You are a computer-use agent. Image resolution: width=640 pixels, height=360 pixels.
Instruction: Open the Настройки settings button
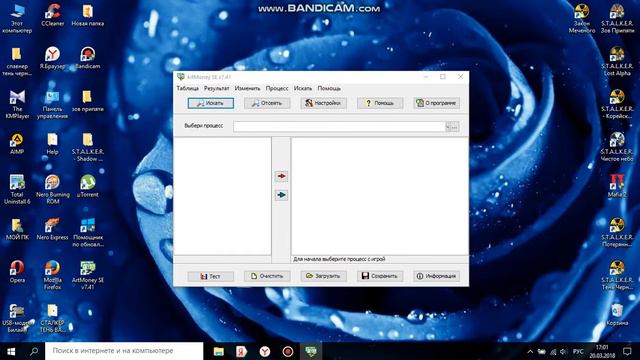323,103
